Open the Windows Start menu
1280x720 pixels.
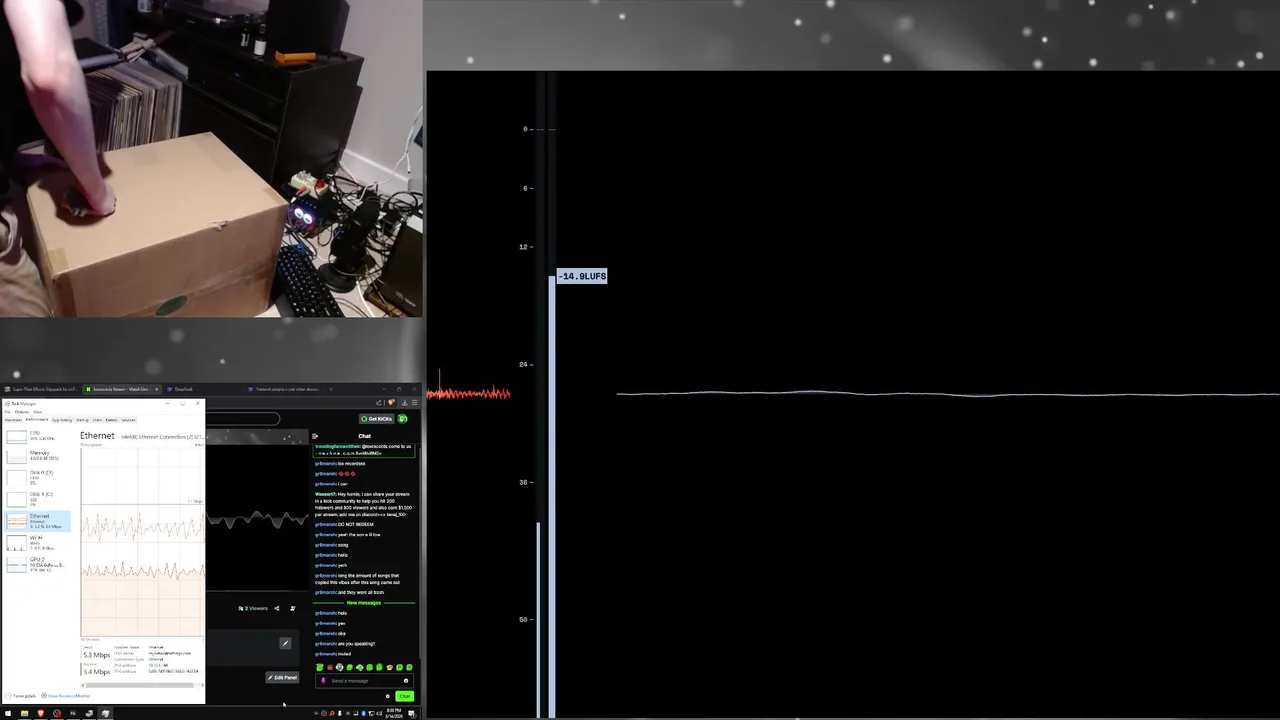coord(8,713)
